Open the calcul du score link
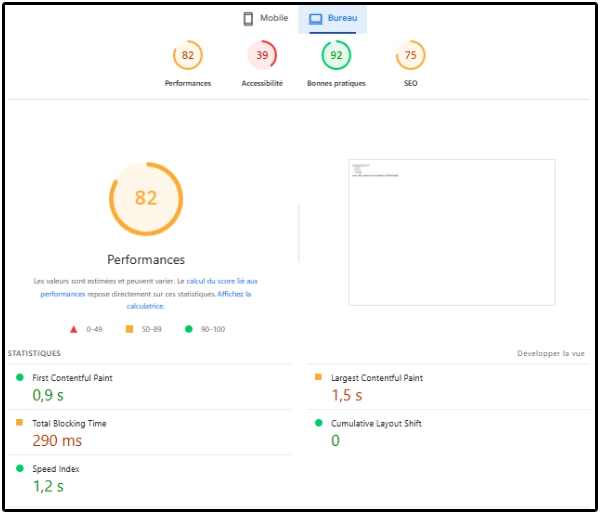603x514 pixels. tap(222, 282)
